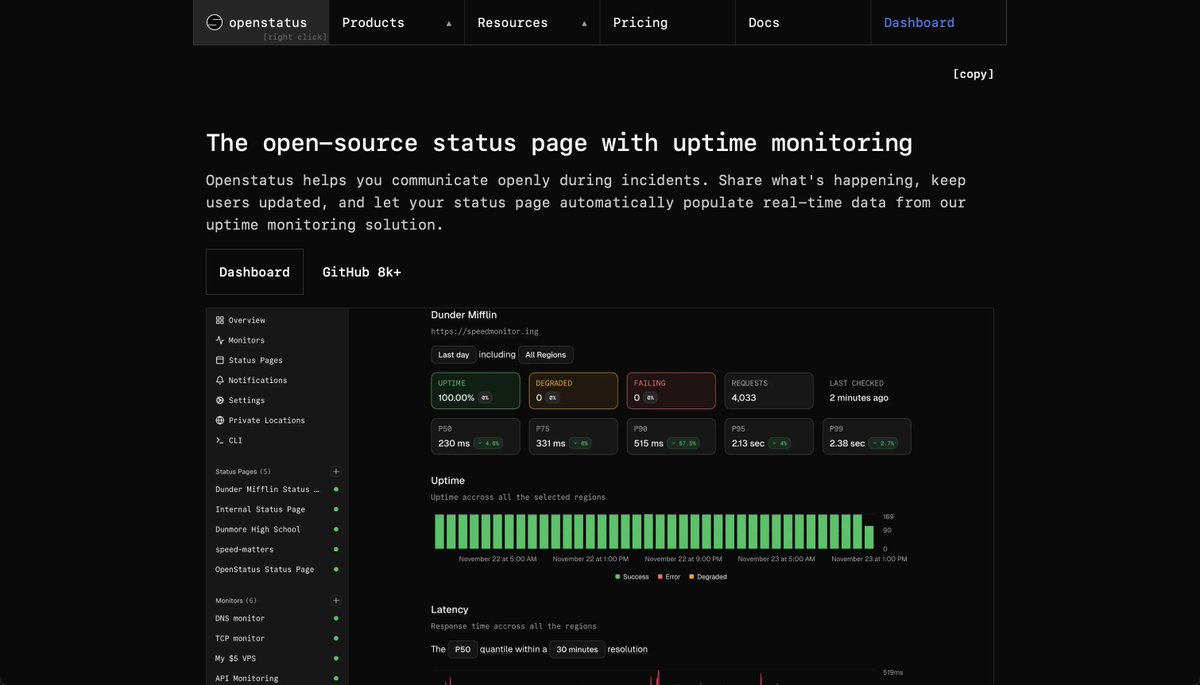
Task: Open the 30 minutes resolution dropdown
Action: coord(577,649)
